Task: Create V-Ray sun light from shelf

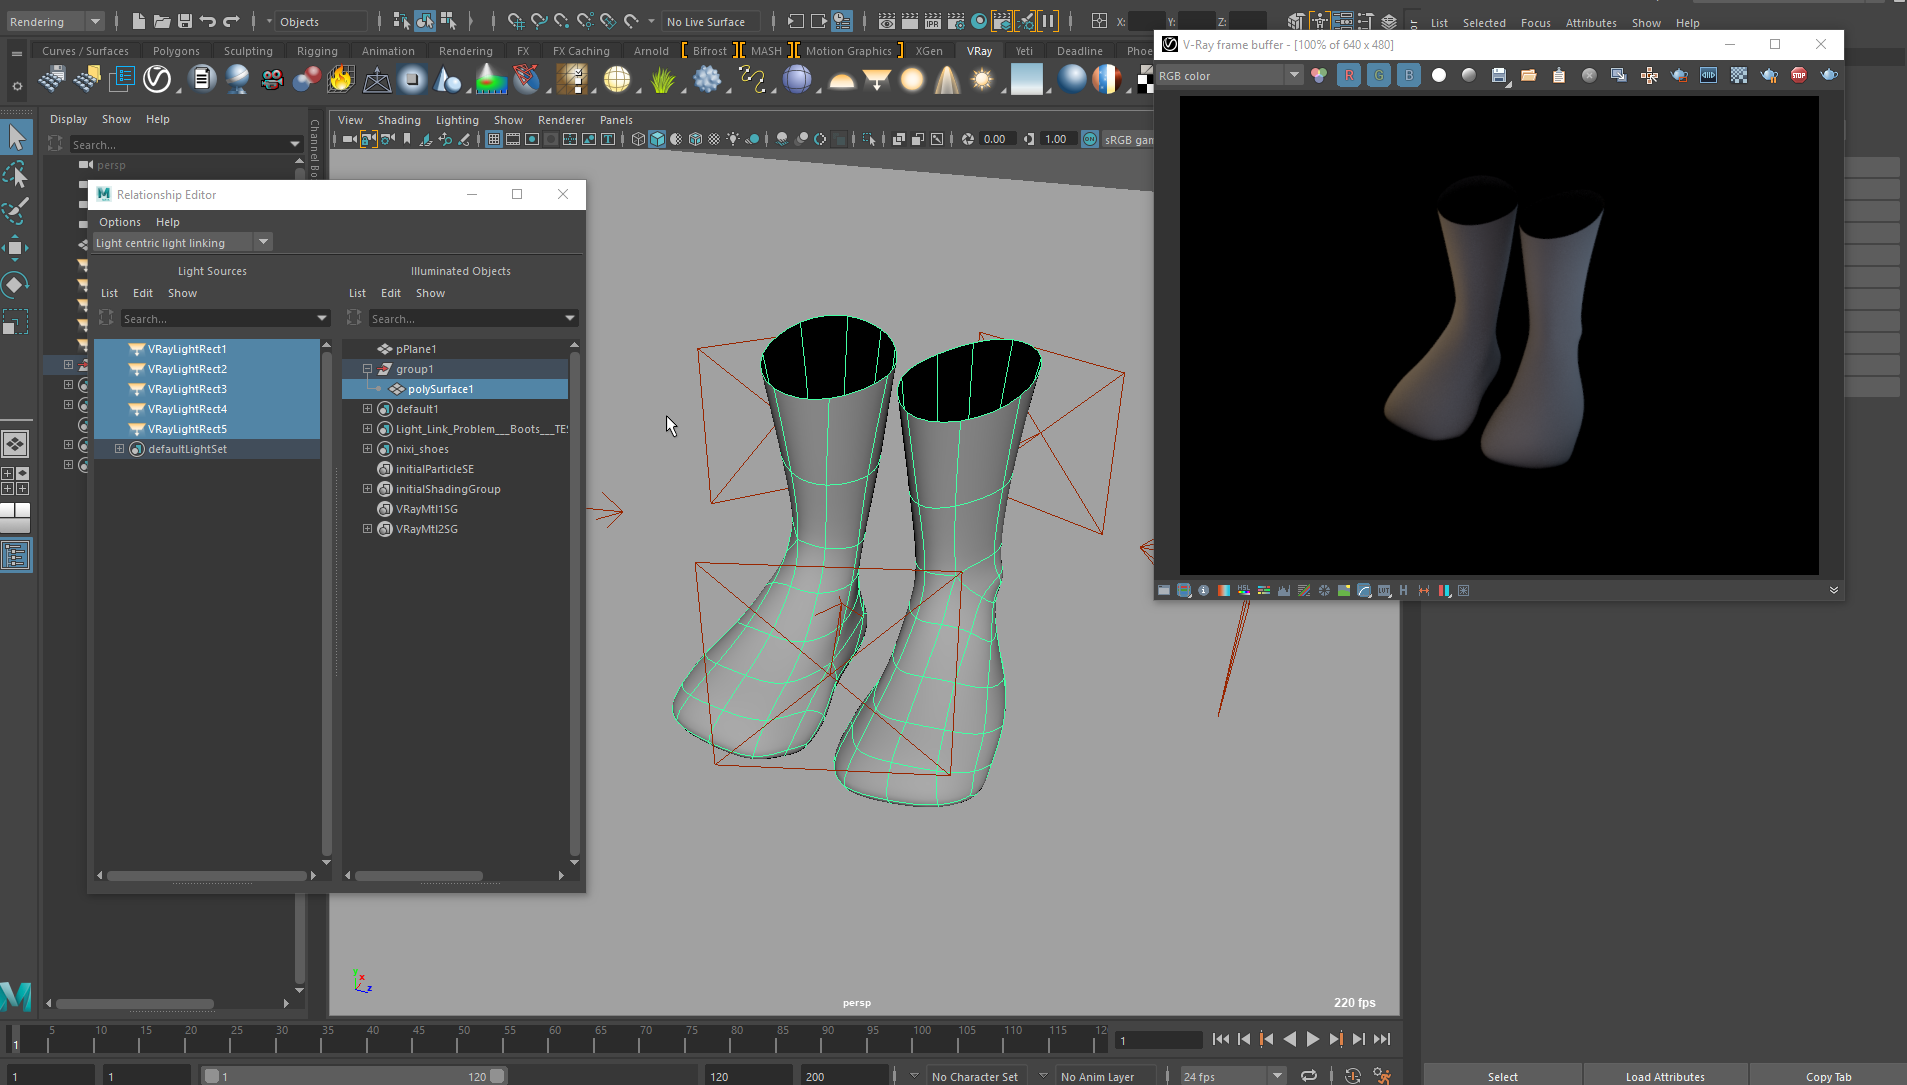Action: pyautogui.click(x=982, y=79)
